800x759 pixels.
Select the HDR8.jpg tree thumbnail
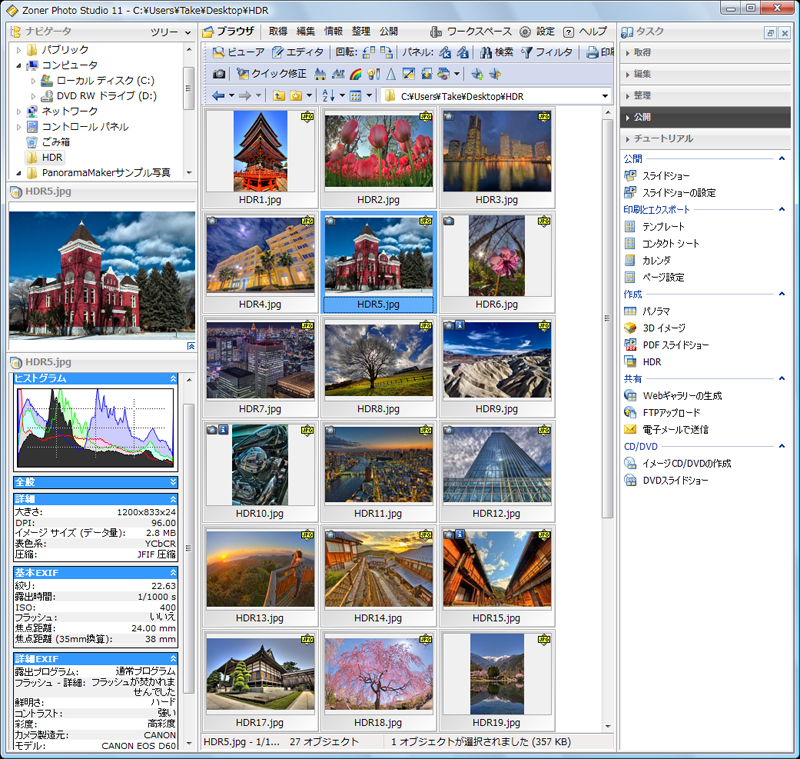(378, 357)
